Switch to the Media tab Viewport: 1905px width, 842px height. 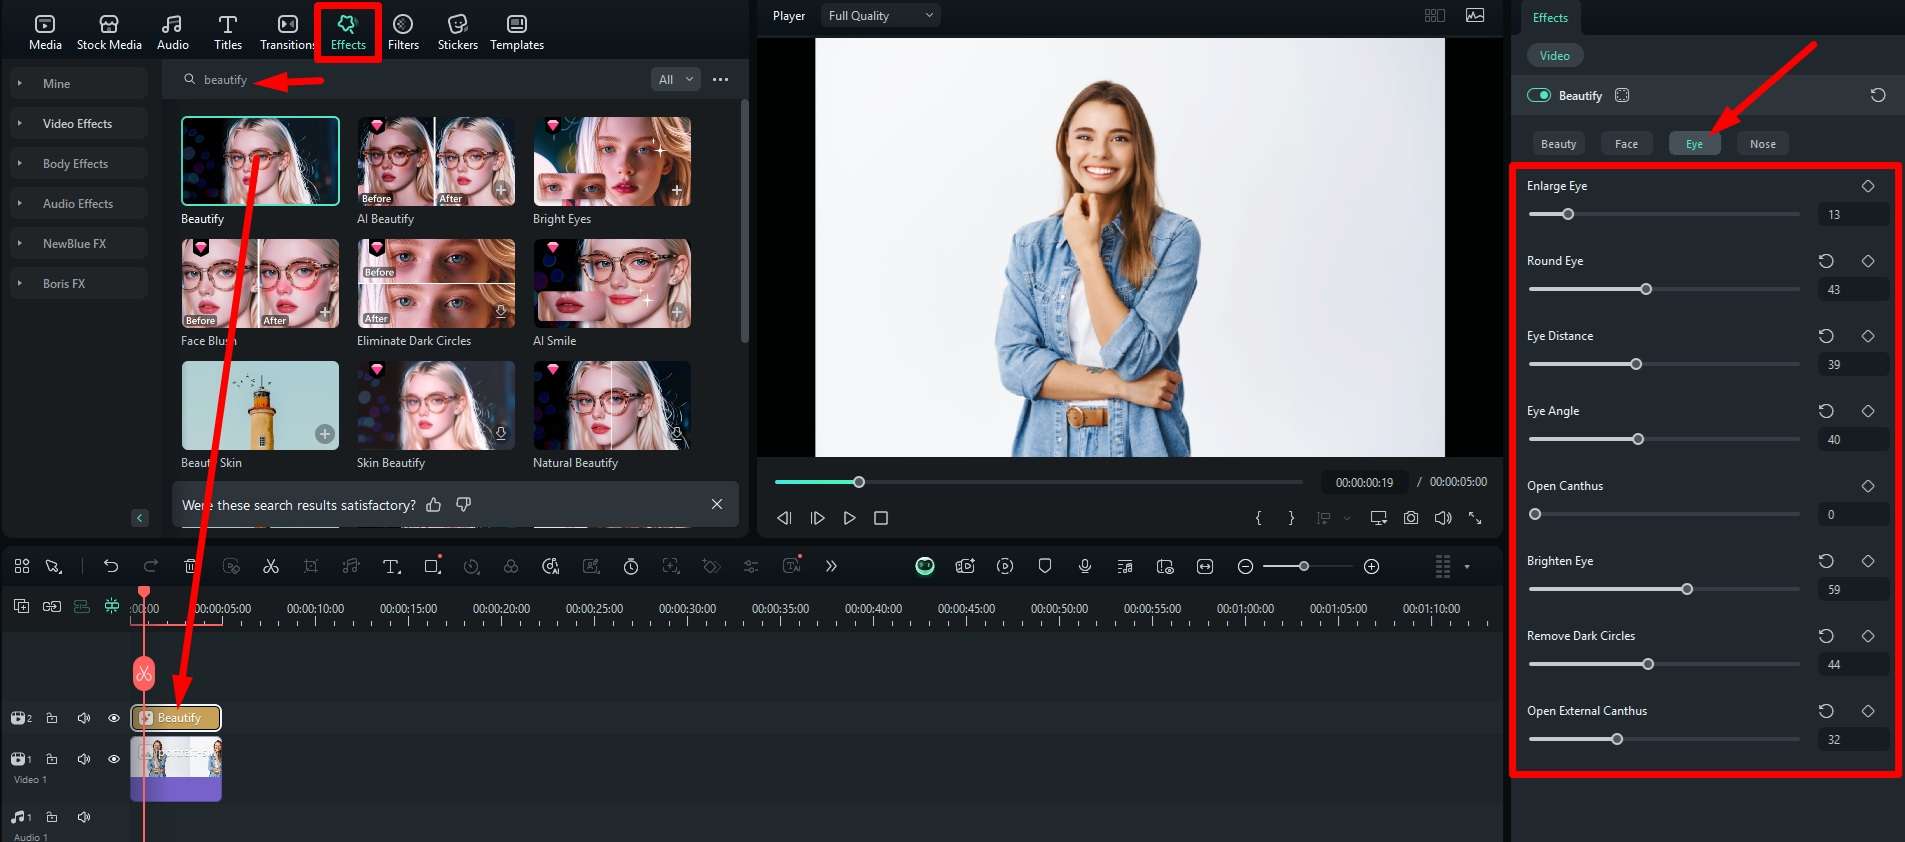(45, 32)
